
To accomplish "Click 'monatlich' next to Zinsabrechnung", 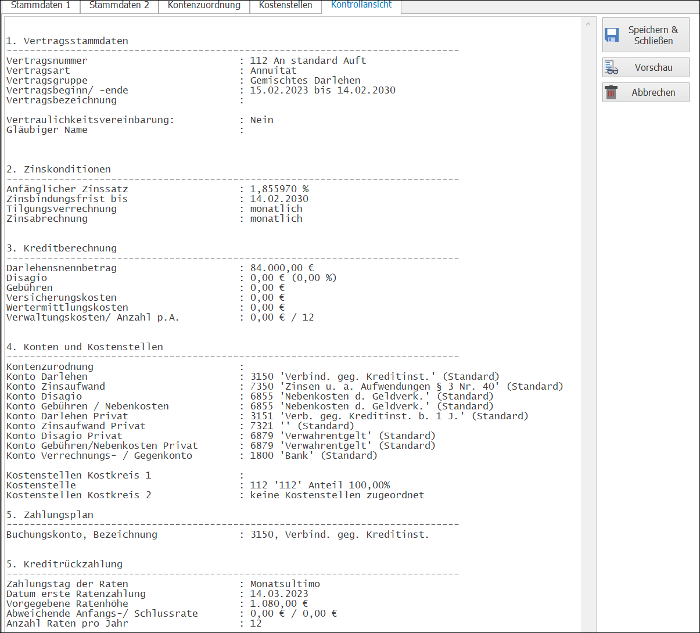I will (276, 218).
